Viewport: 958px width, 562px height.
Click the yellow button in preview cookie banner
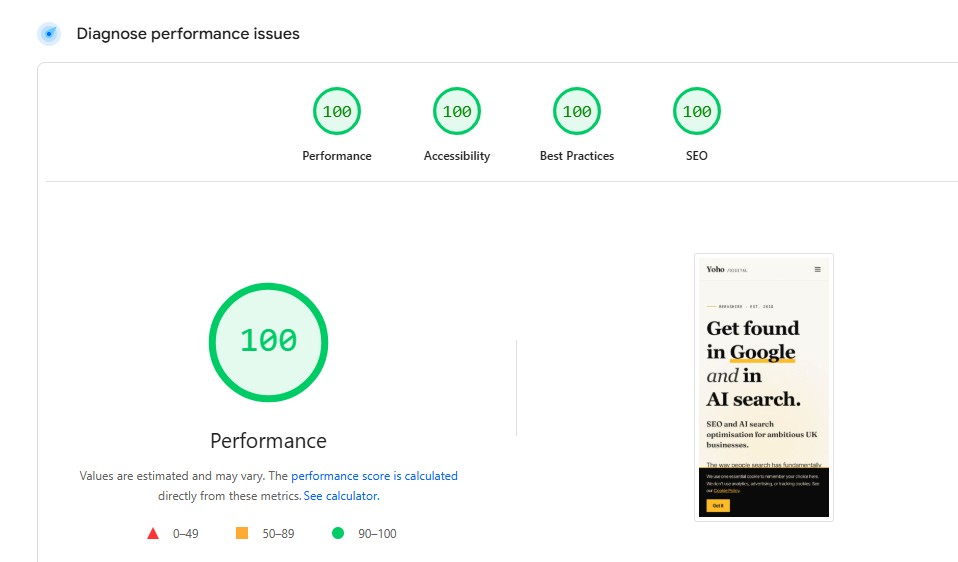[x=718, y=506]
